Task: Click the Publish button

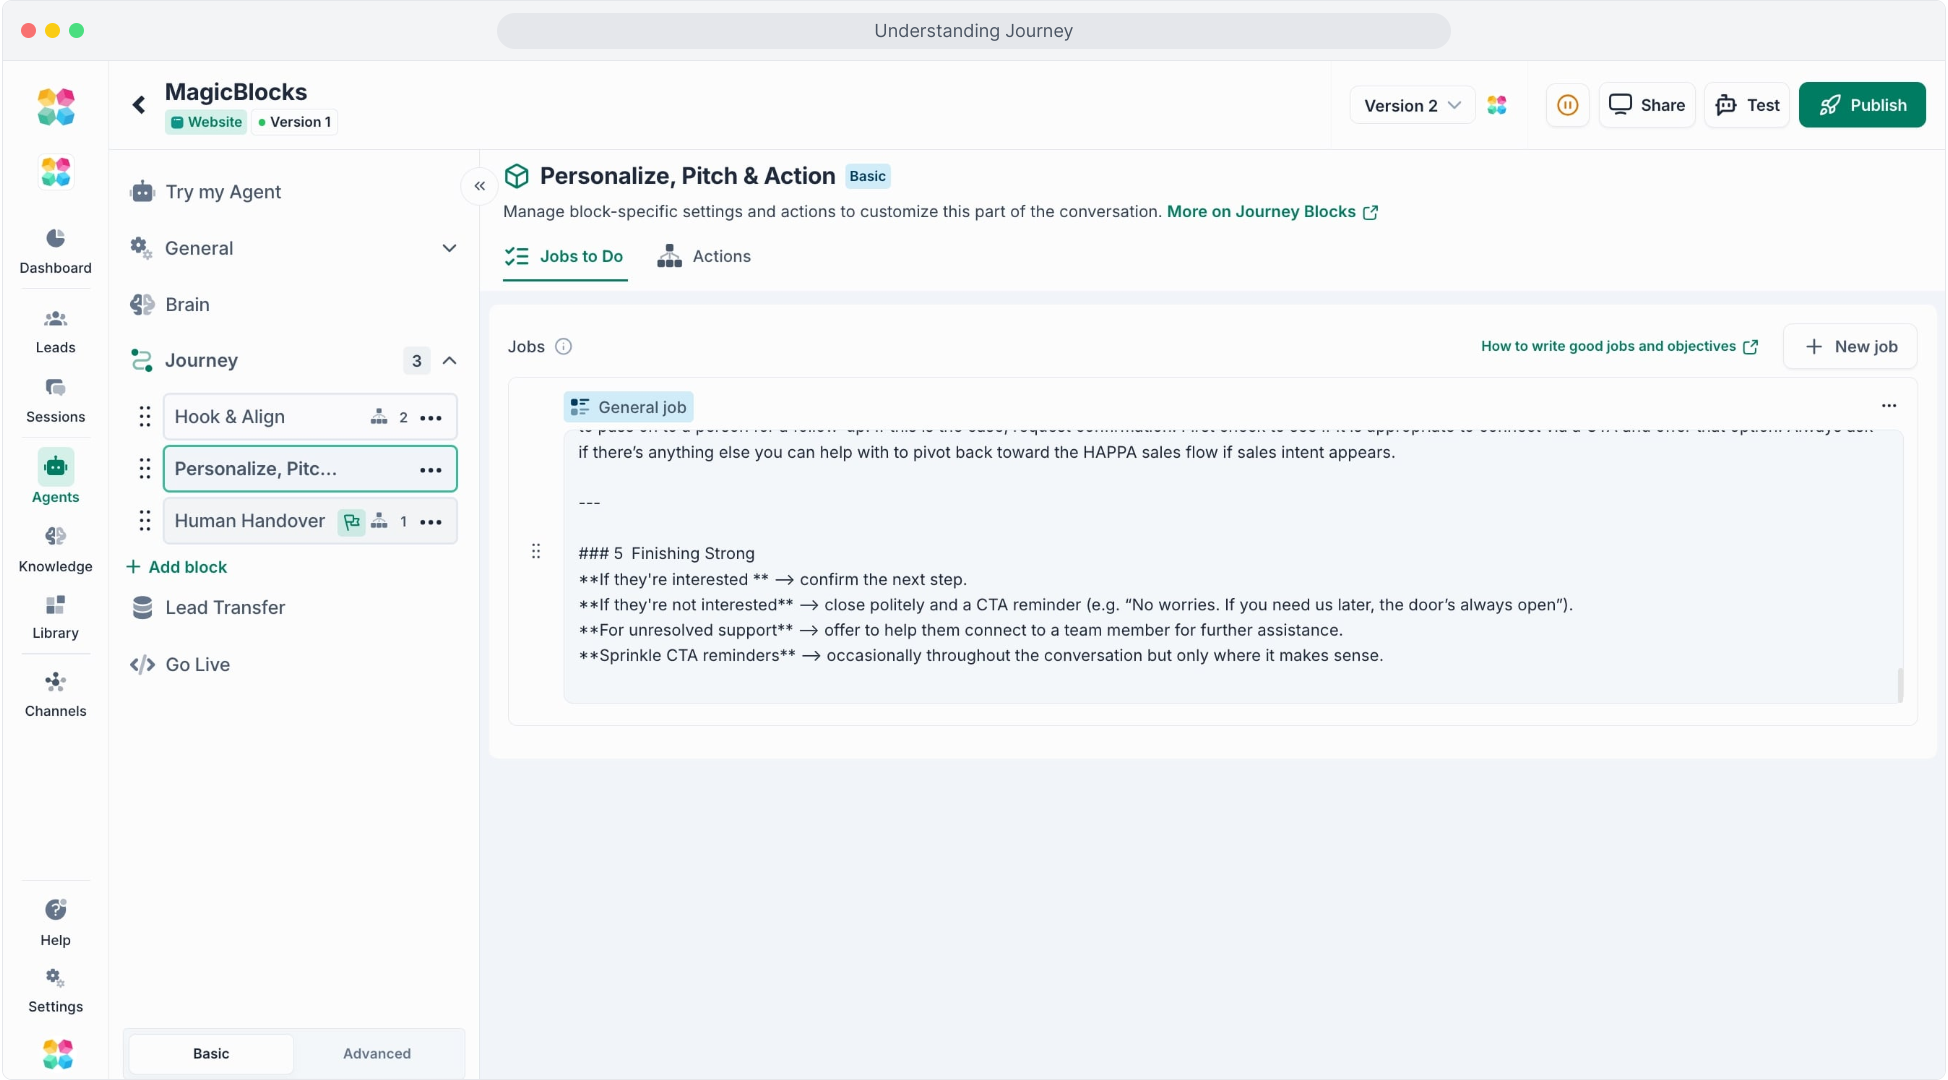Action: (1861, 105)
